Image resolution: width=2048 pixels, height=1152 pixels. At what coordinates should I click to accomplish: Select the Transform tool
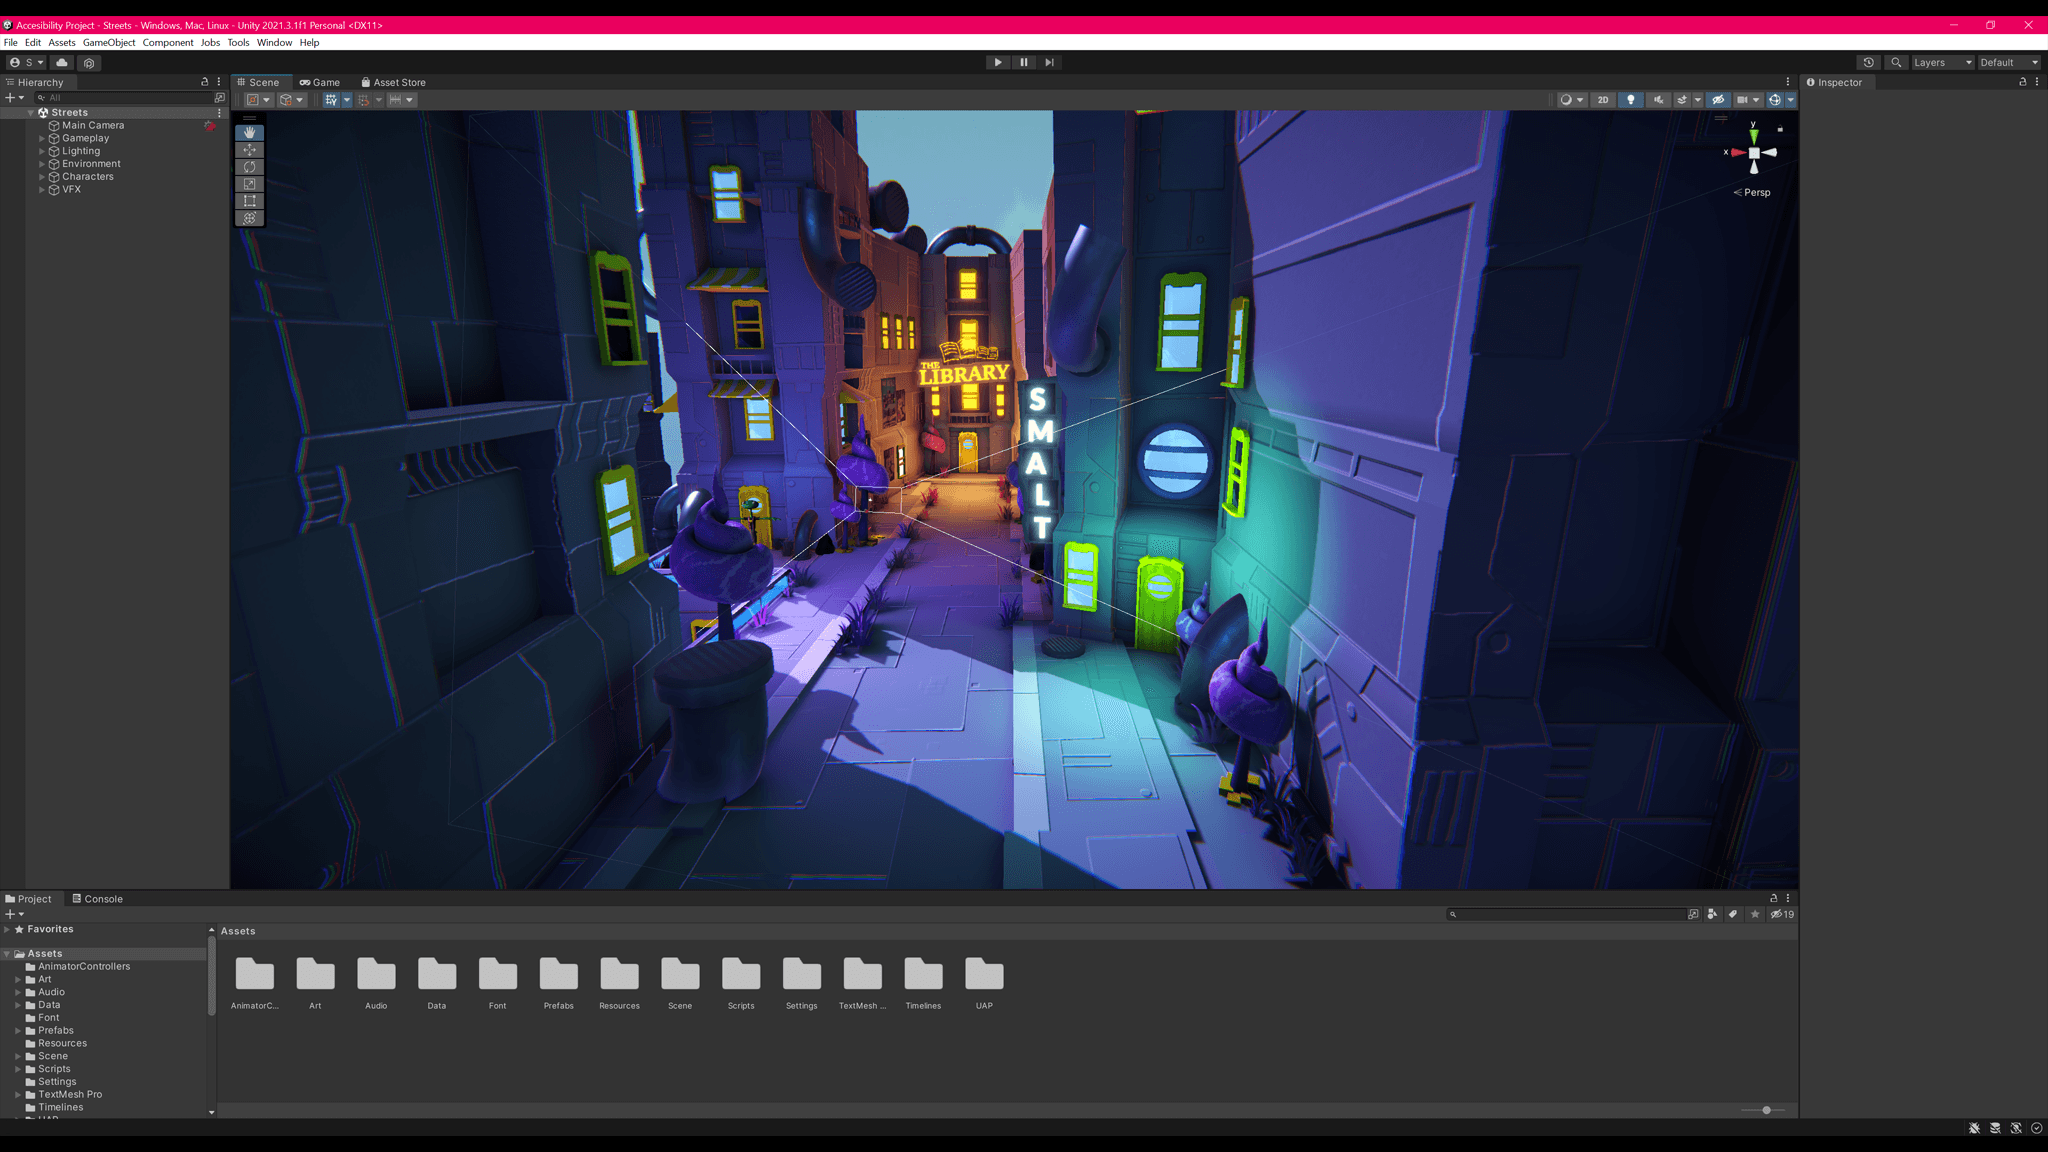point(249,218)
